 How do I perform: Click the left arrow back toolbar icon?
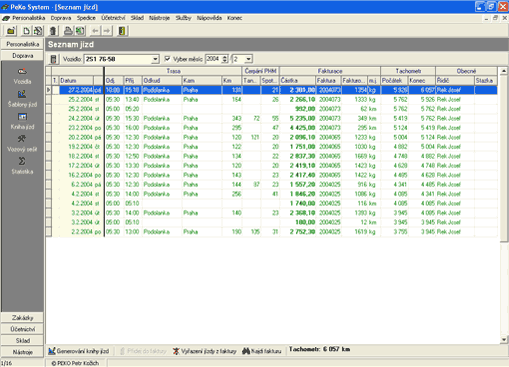(x=95, y=31)
